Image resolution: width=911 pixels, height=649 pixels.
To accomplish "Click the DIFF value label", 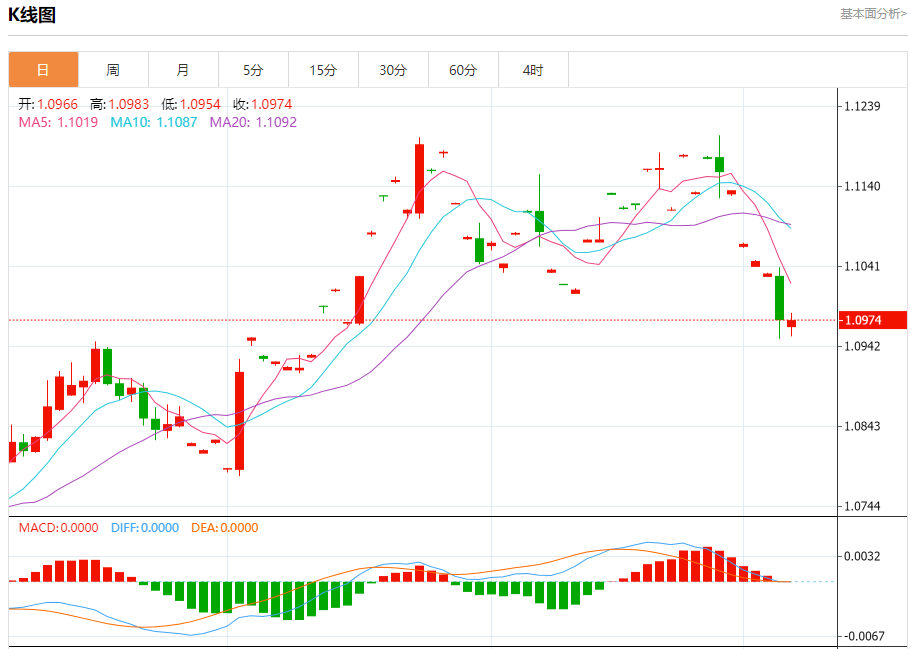I will tap(145, 528).
